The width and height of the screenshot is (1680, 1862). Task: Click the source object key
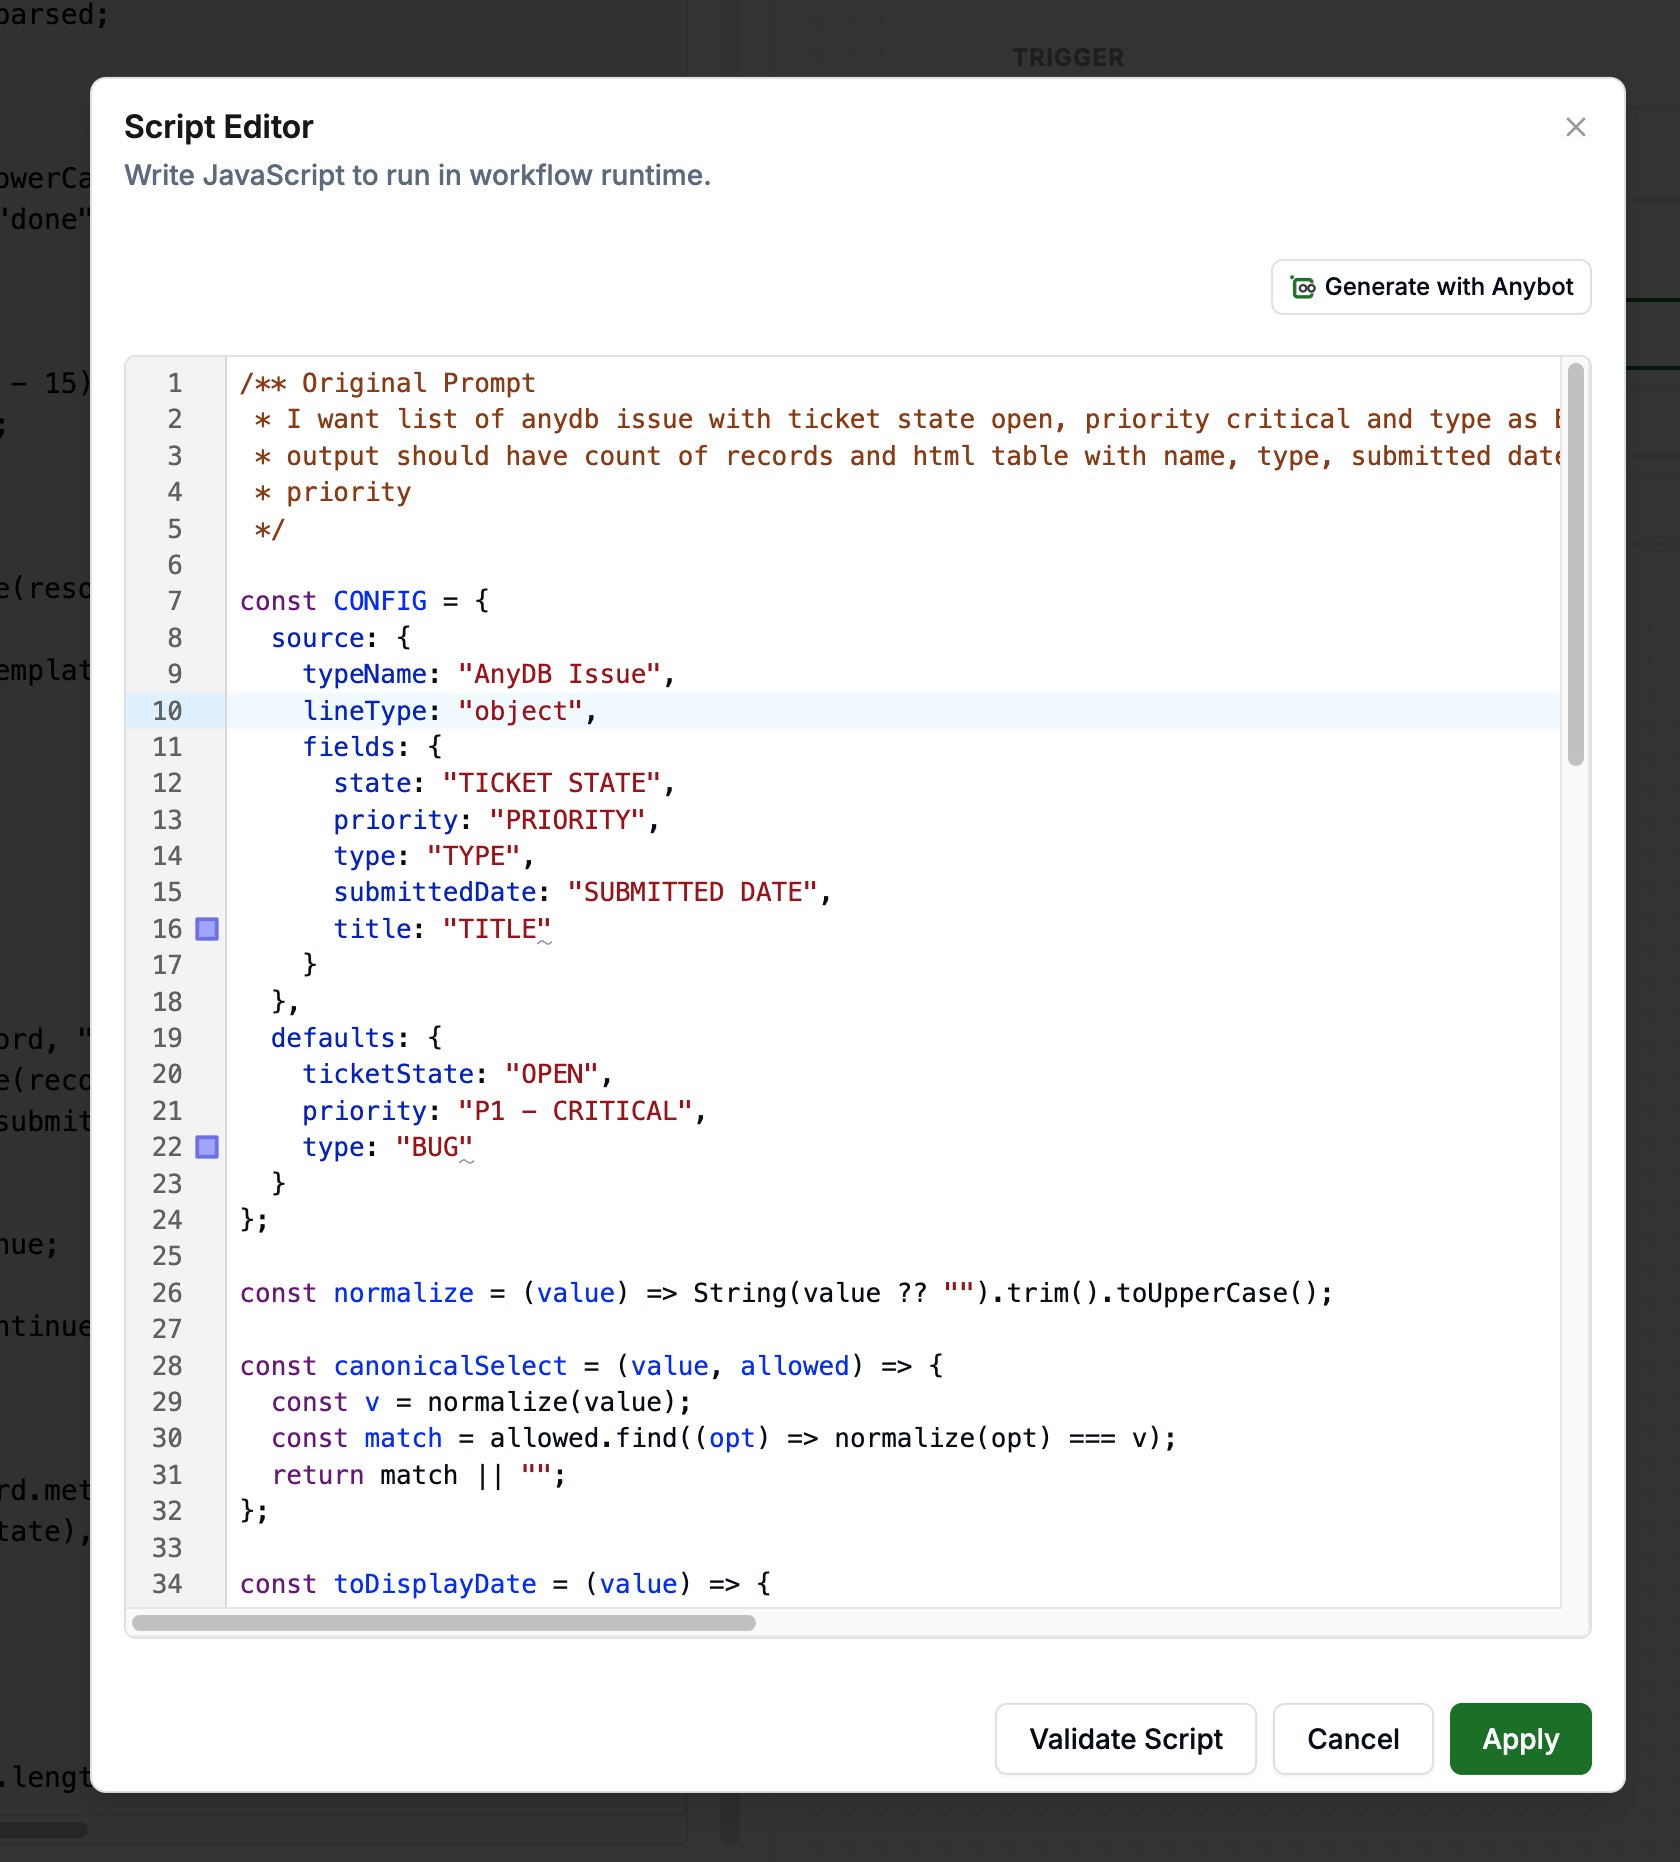point(318,638)
